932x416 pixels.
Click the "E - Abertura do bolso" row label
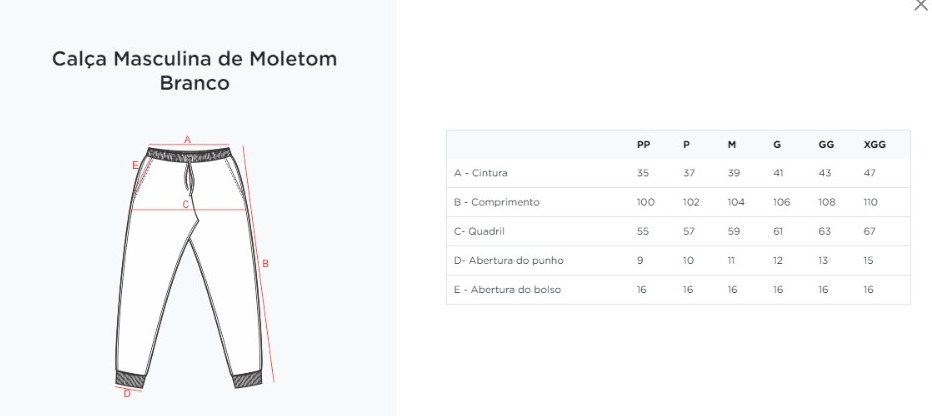(507, 290)
